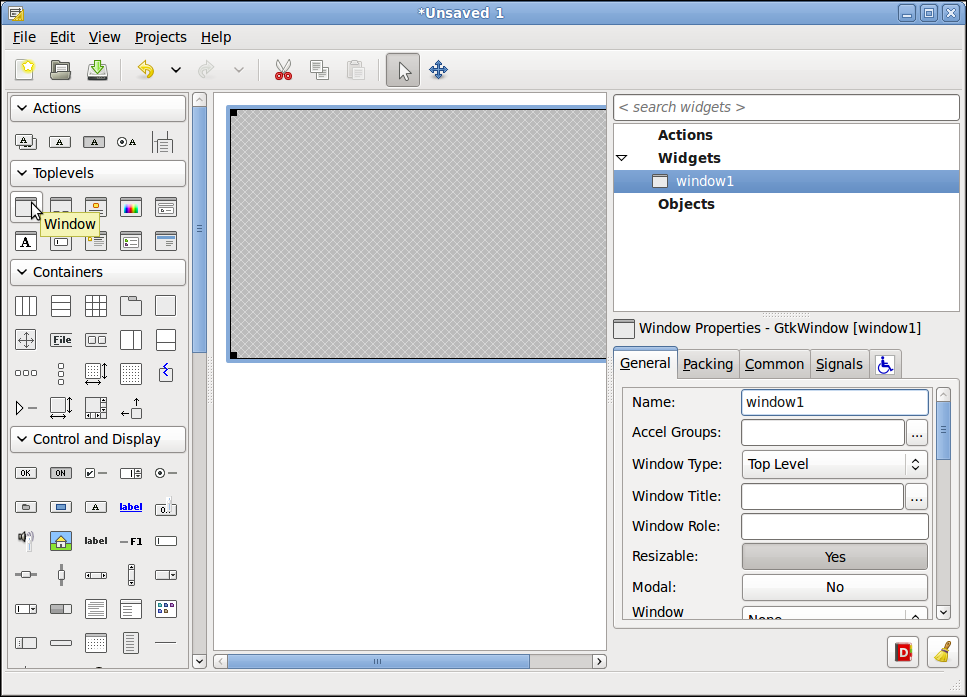Open the File menu
The height and width of the screenshot is (697, 967).
click(x=25, y=37)
